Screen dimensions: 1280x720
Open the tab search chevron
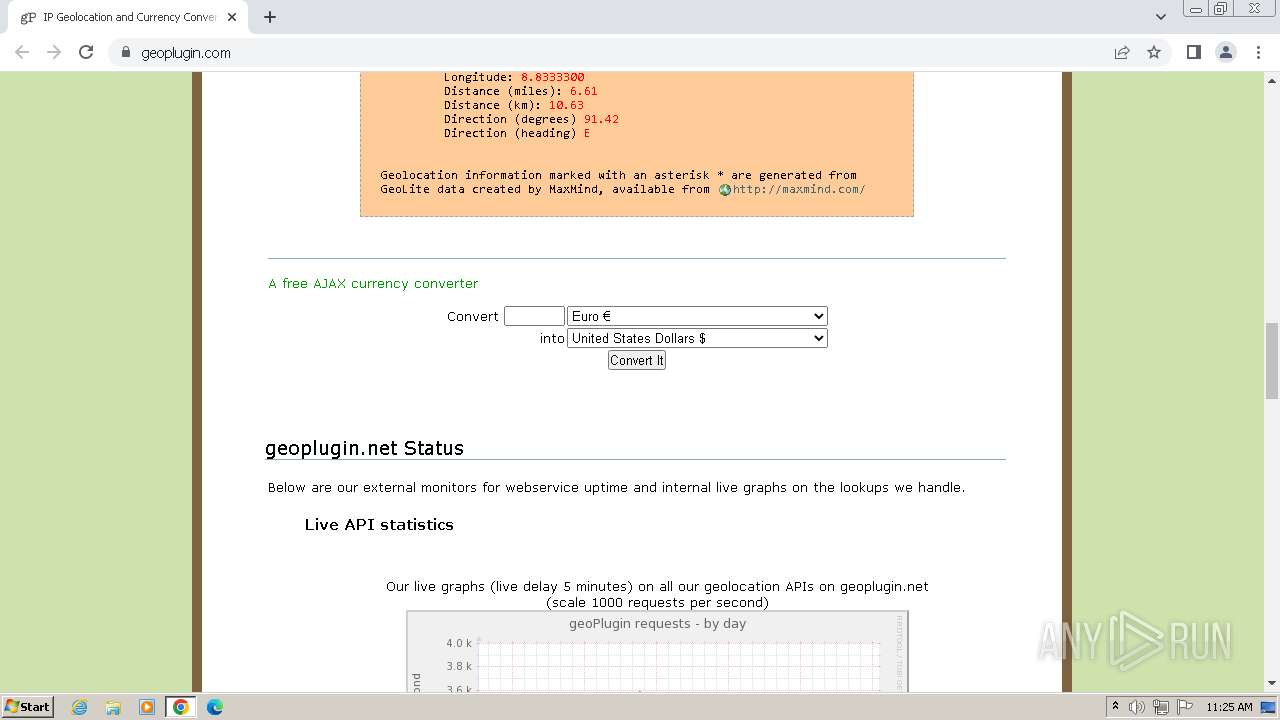[1160, 17]
